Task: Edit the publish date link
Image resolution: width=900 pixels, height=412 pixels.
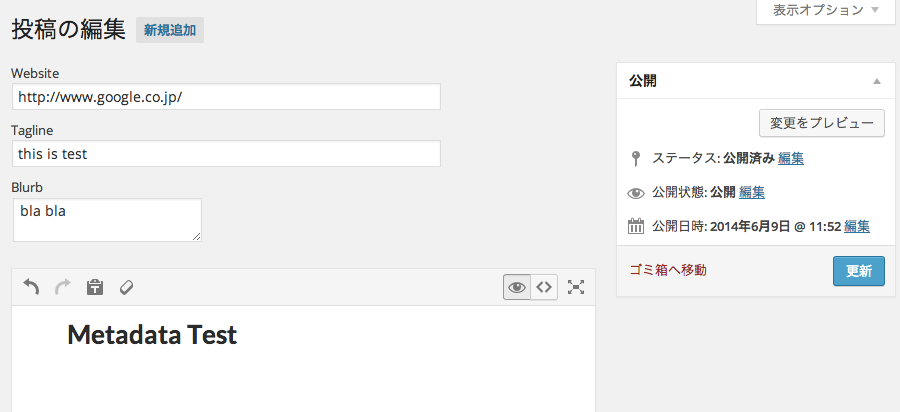Action: [856, 226]
